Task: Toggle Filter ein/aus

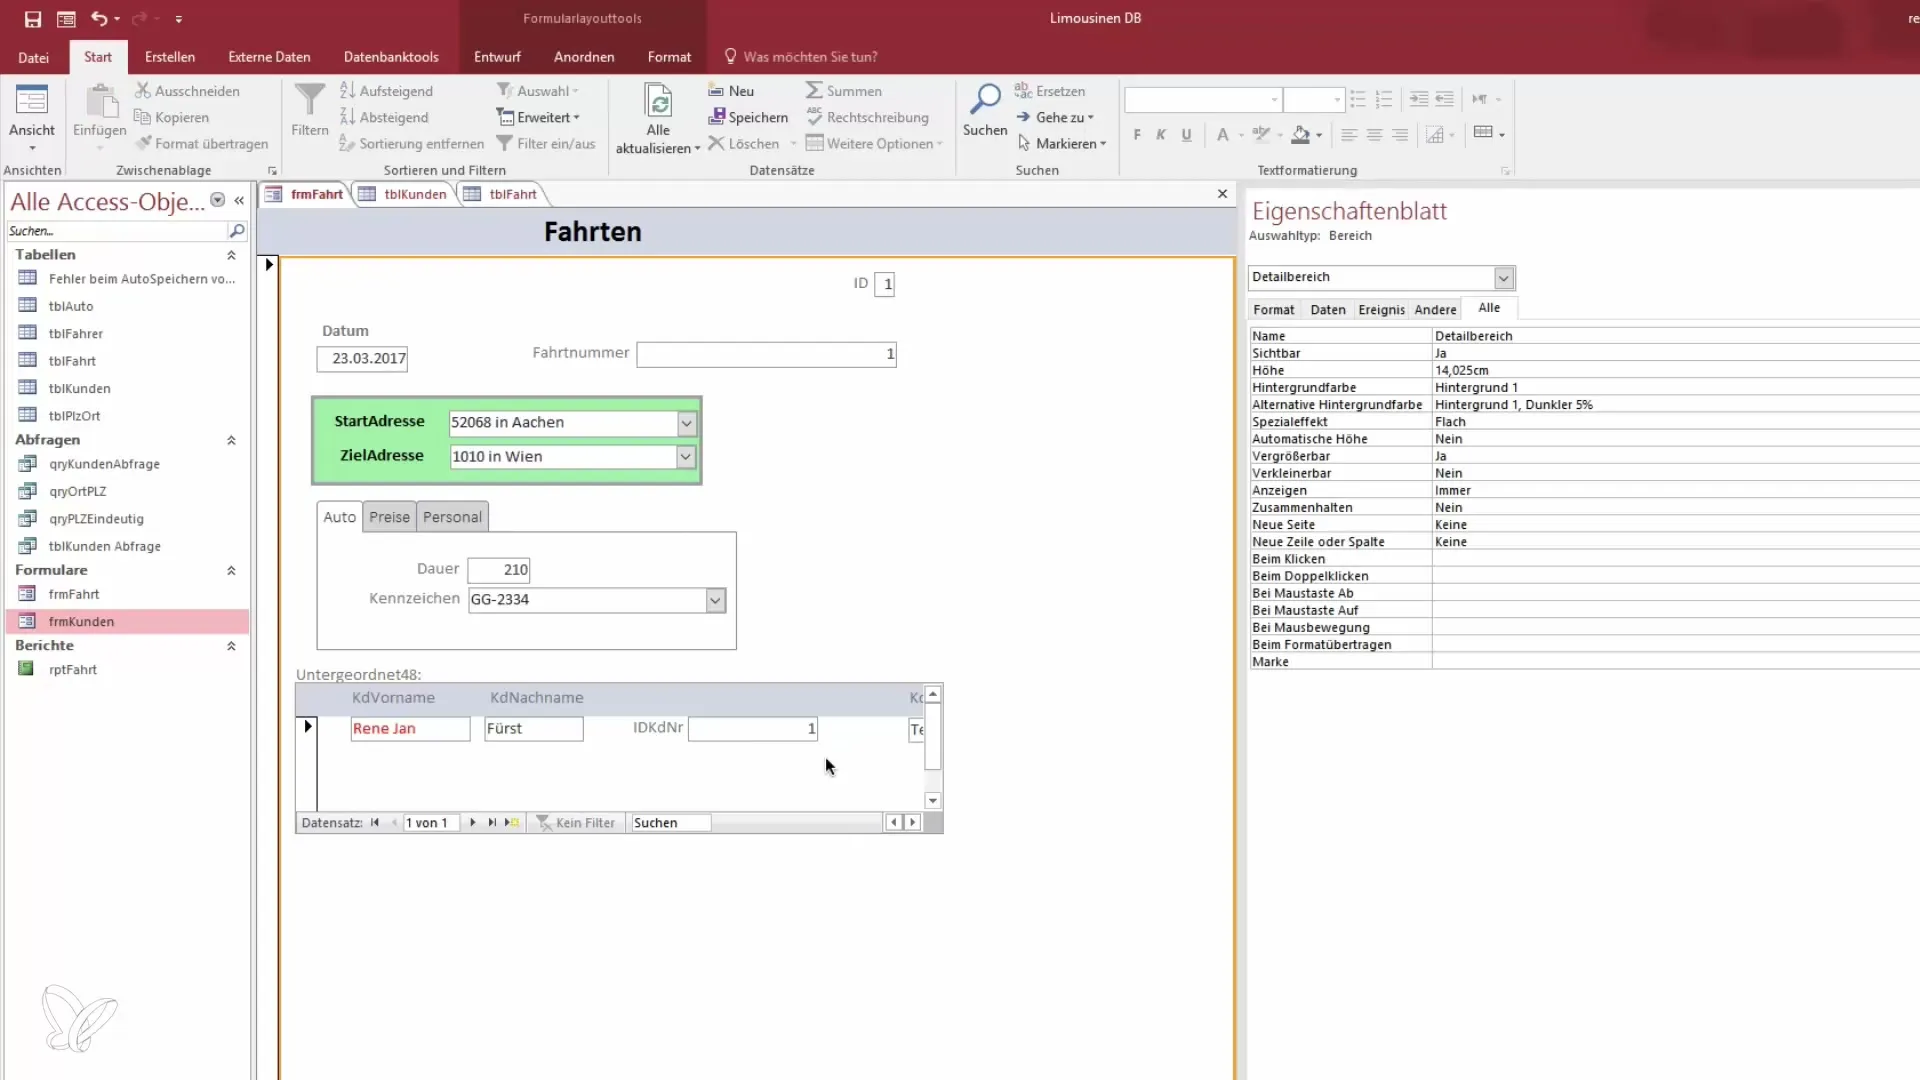Action: point(546,143)
